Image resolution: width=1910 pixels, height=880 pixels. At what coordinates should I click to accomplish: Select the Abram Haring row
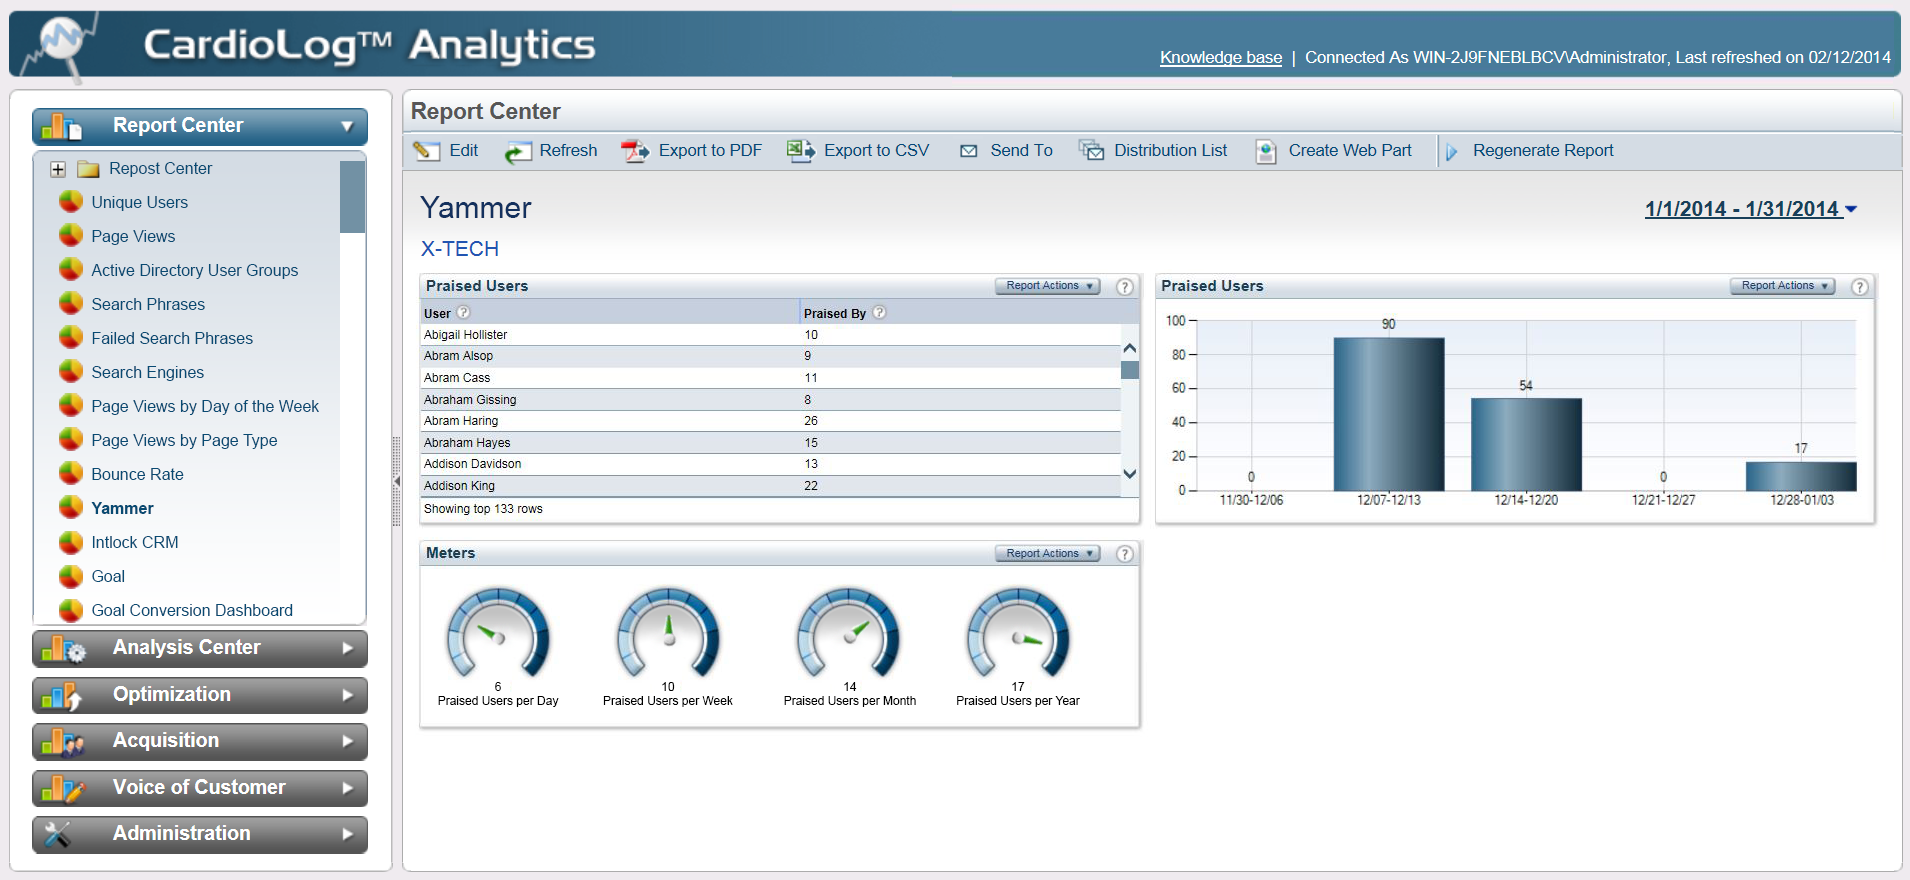point(771,421)
